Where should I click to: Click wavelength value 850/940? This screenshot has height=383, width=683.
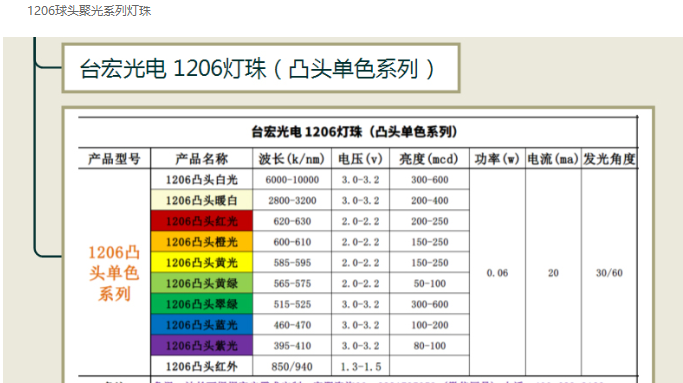pyautogui.click(x=292, y=367)
